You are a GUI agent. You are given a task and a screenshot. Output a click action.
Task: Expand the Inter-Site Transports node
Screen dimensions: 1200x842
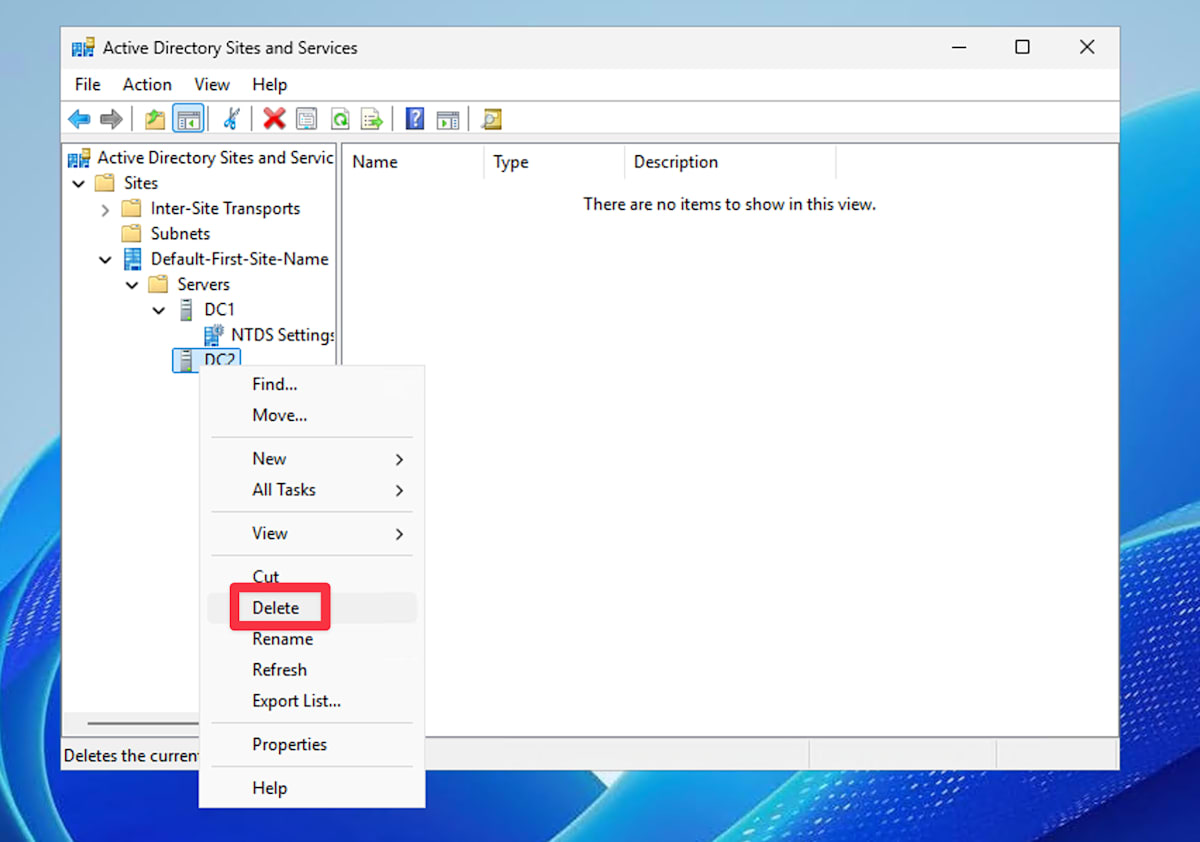105,209
